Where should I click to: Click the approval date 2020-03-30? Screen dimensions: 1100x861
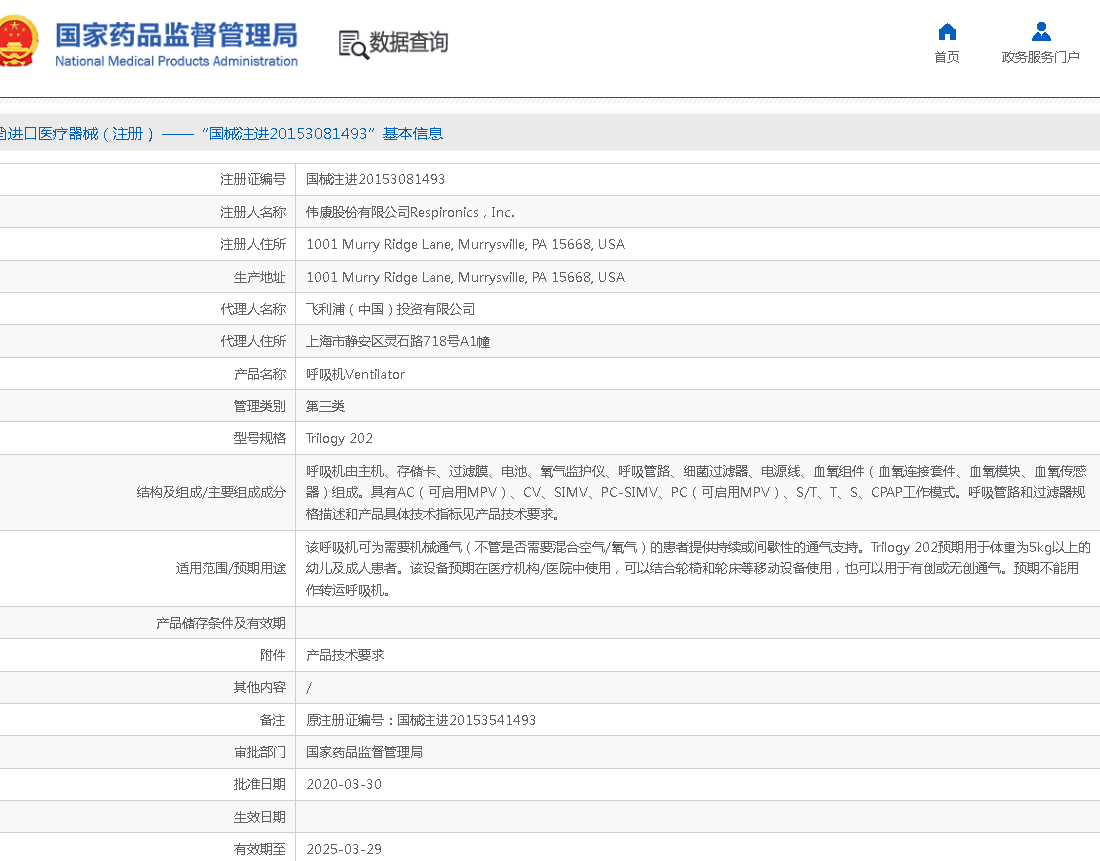[x=343, y=784]
